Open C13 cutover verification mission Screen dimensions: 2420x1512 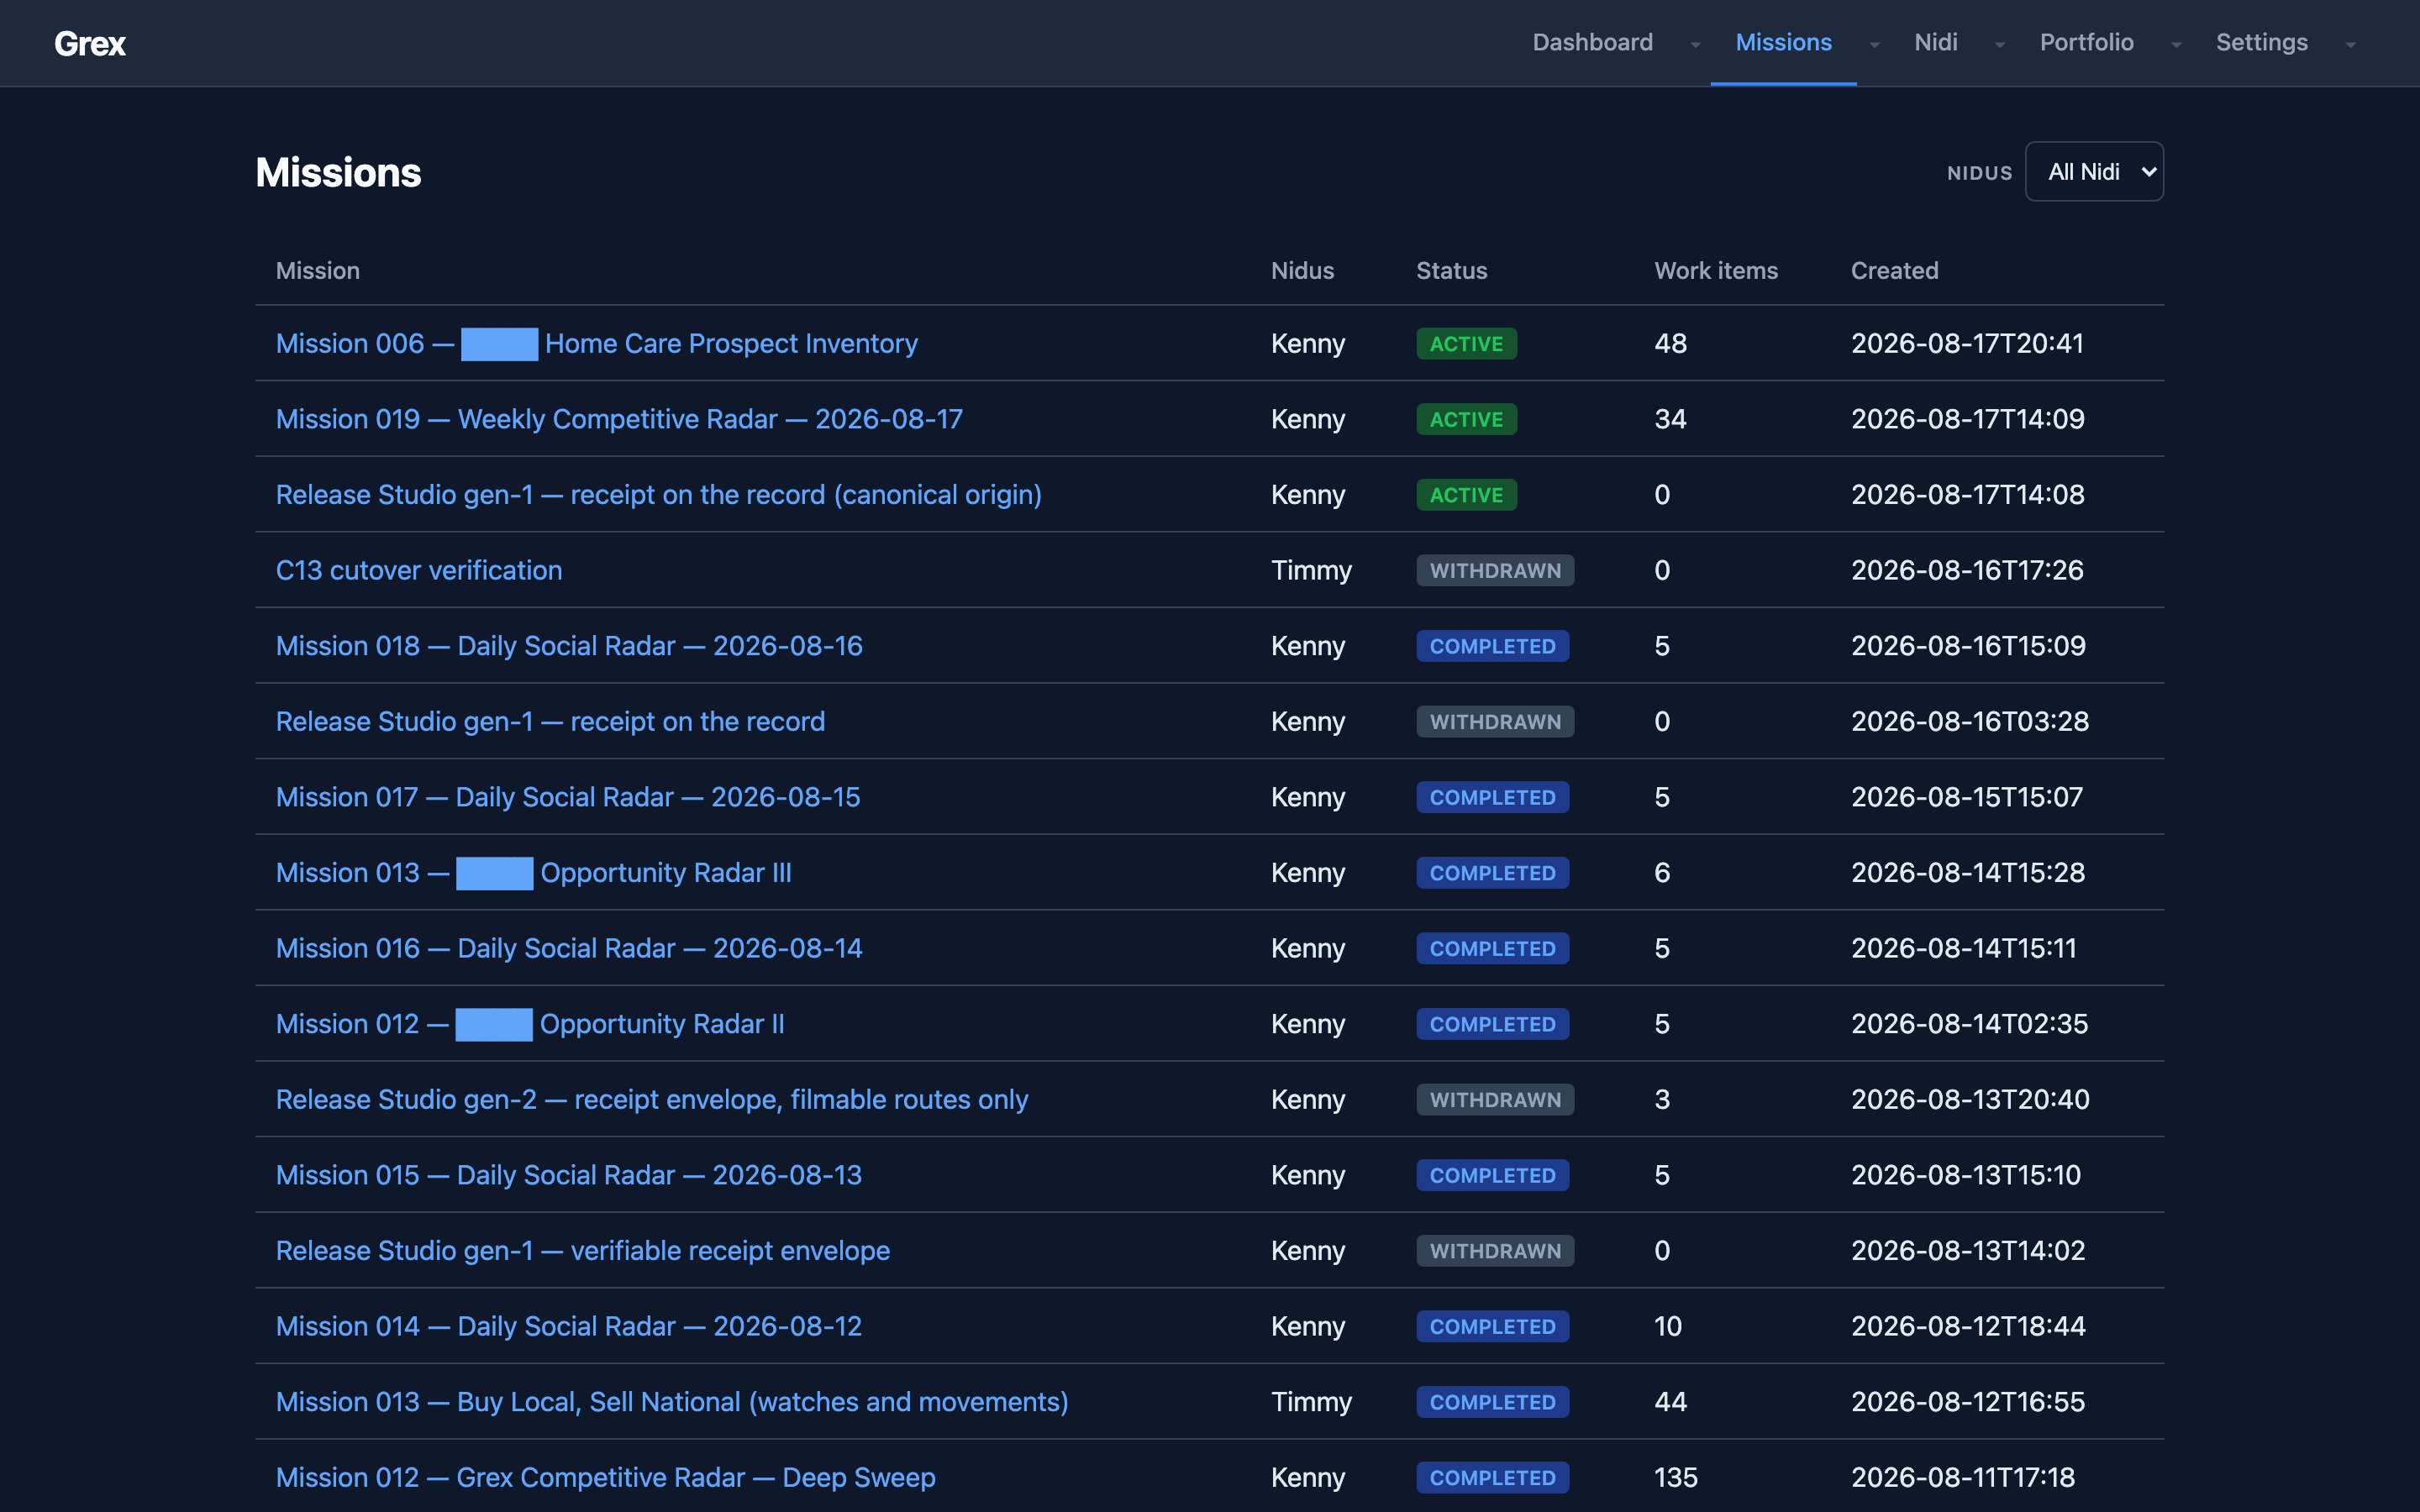click(x=419, y=570)
